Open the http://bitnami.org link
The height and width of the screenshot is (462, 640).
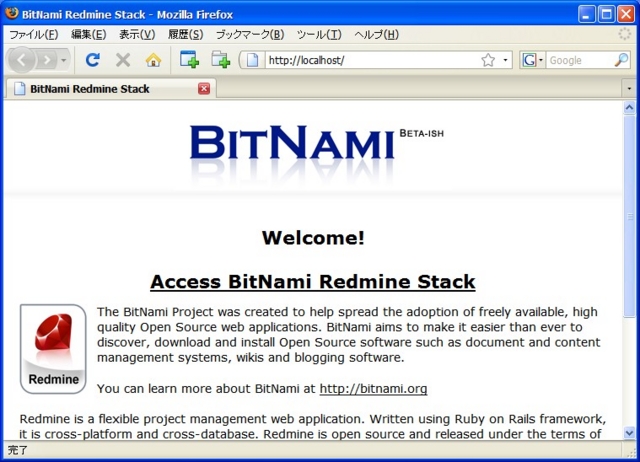pyautogui.click(x=373, y=389)
